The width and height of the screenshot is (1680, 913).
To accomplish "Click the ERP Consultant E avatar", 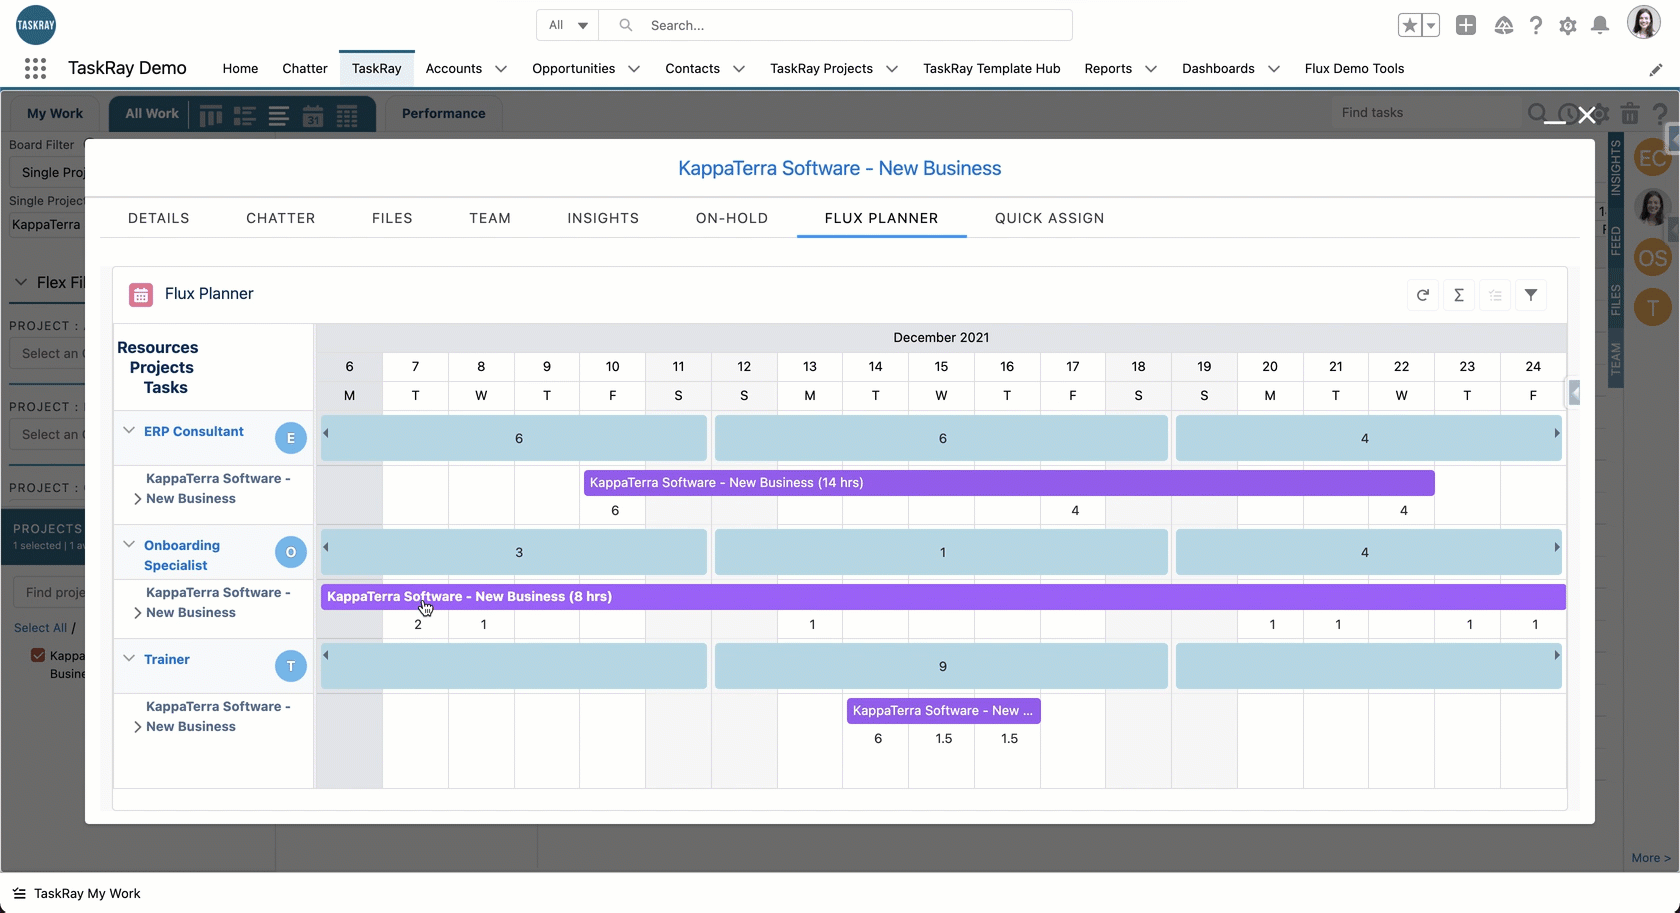I will 291,438.
